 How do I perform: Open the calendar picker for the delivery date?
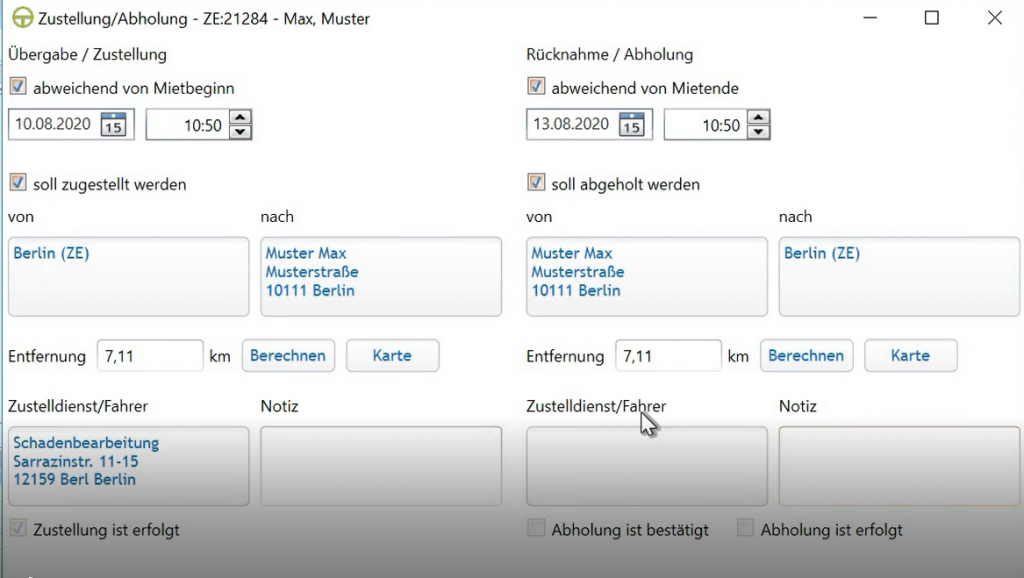coord(113,124)
